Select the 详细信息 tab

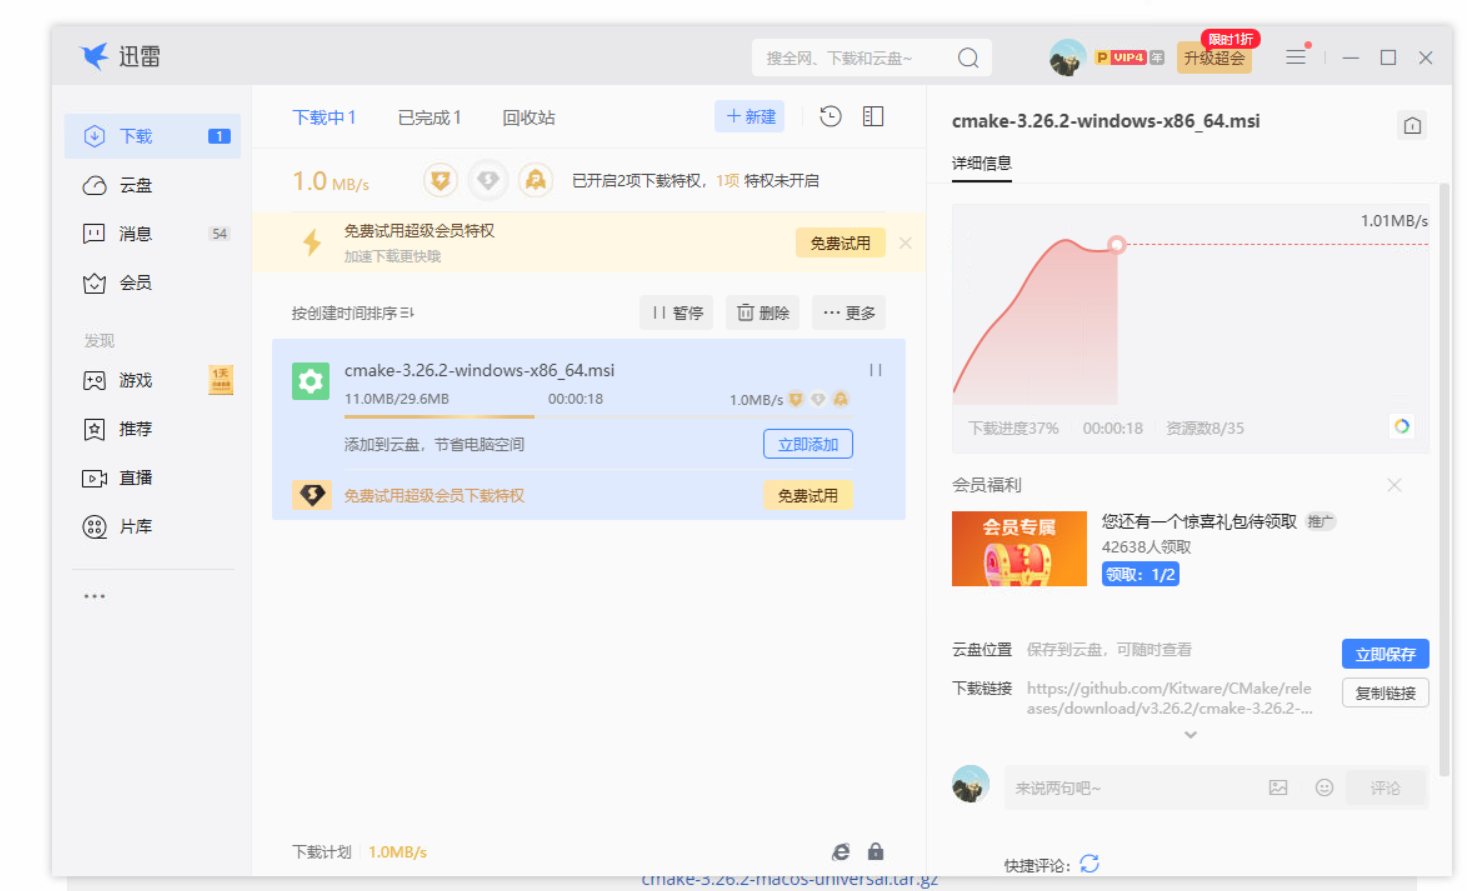982,163
